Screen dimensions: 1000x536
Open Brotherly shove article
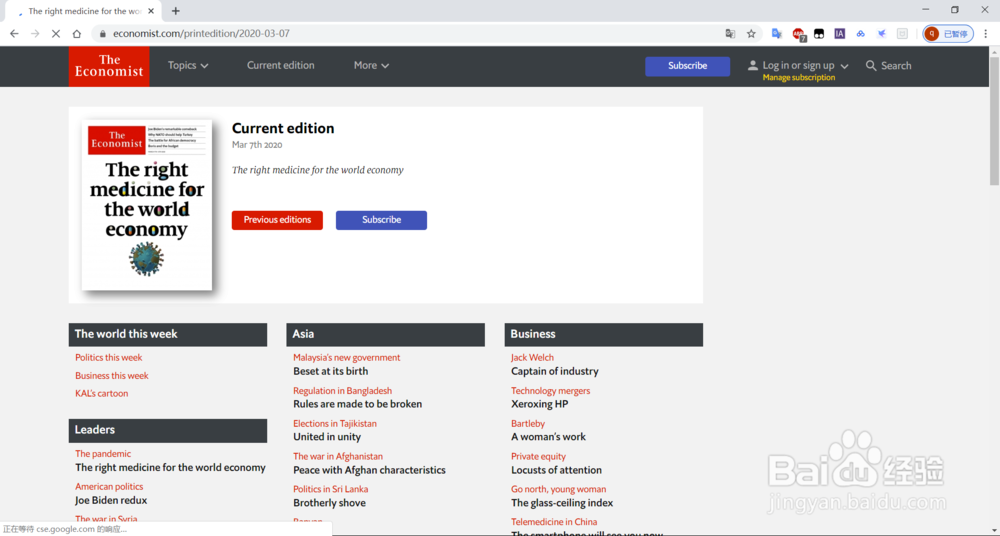point(329,503)
